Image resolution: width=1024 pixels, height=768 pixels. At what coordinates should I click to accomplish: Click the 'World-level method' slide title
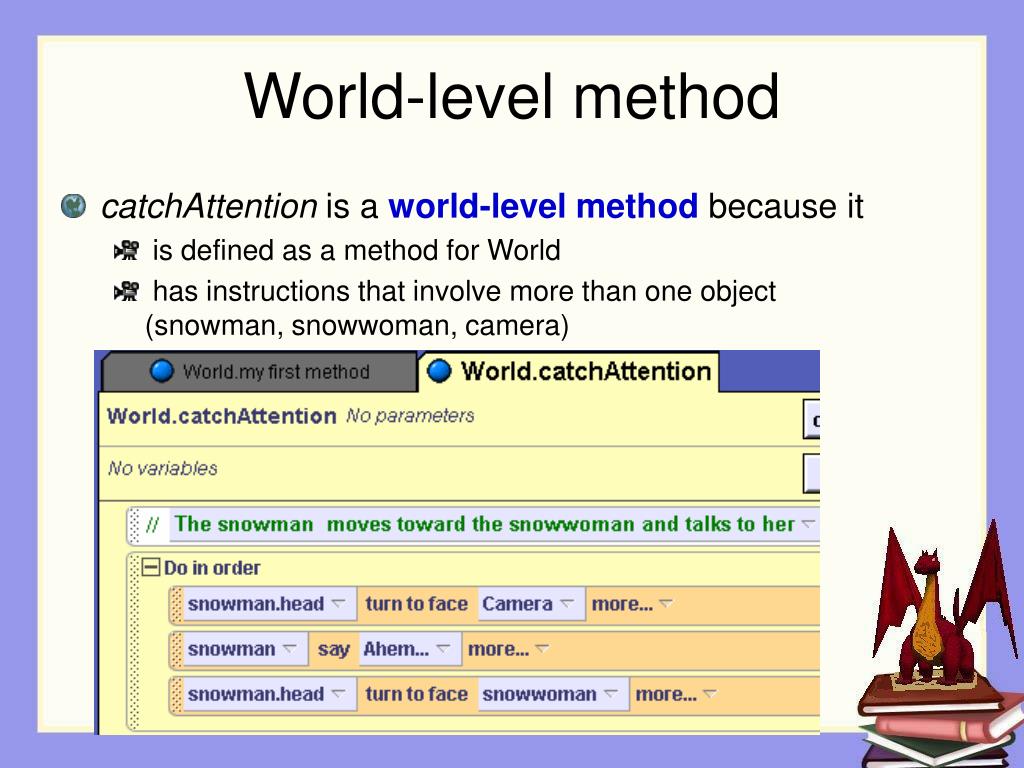pyautogui.click(x=511, y=96)
